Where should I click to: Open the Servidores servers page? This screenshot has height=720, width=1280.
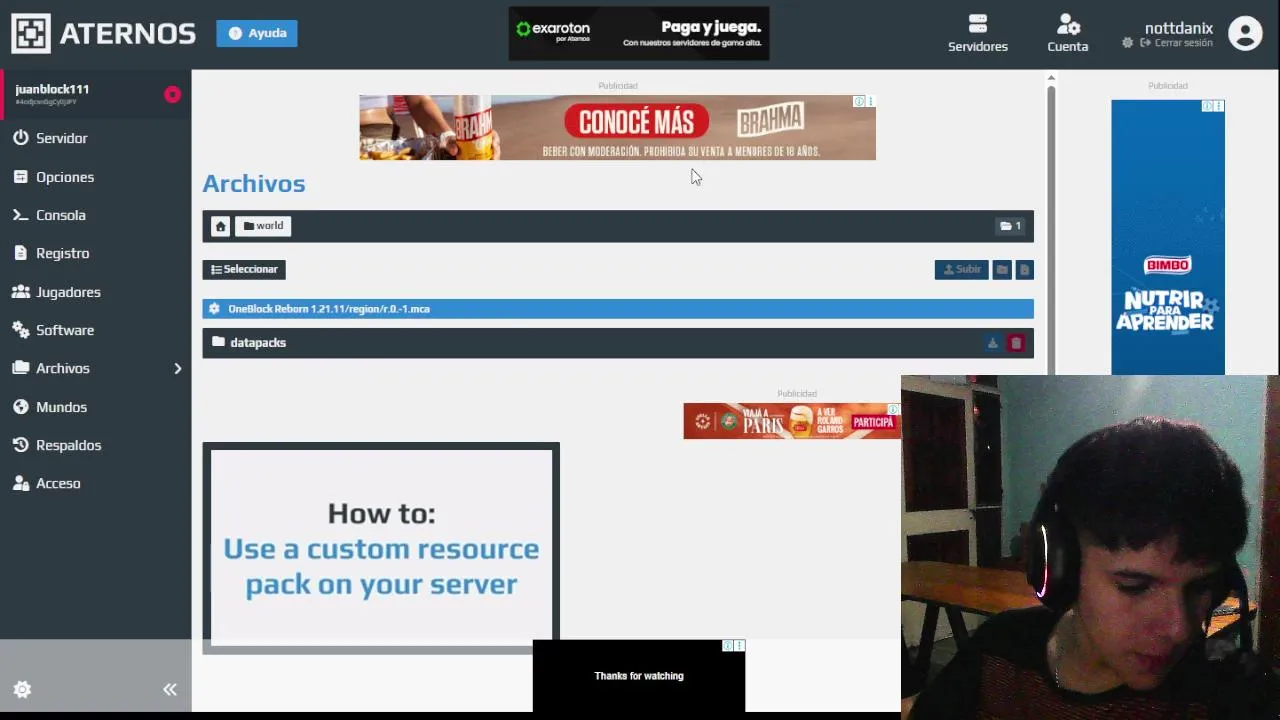[x=977, y=33]
